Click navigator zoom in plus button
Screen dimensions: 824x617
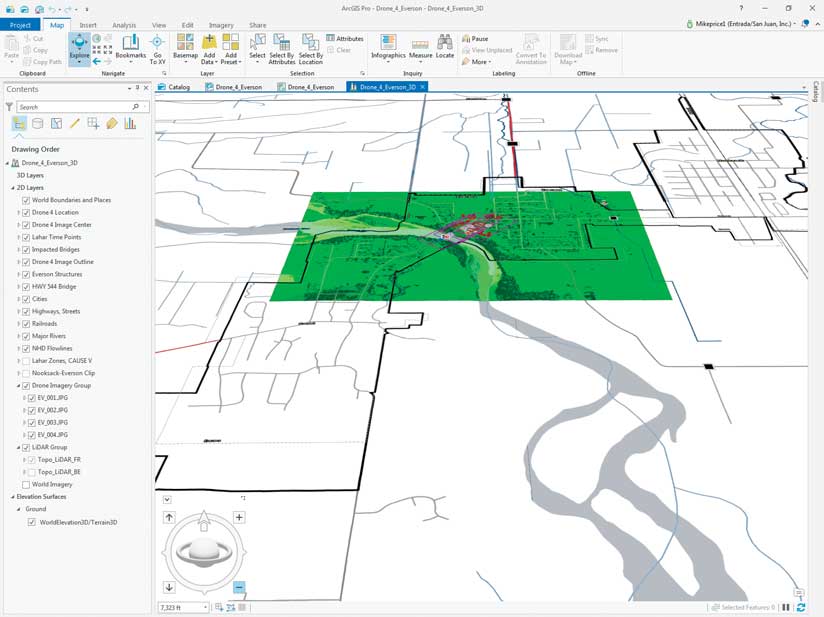pyautogui.click(x=239, y=517)
